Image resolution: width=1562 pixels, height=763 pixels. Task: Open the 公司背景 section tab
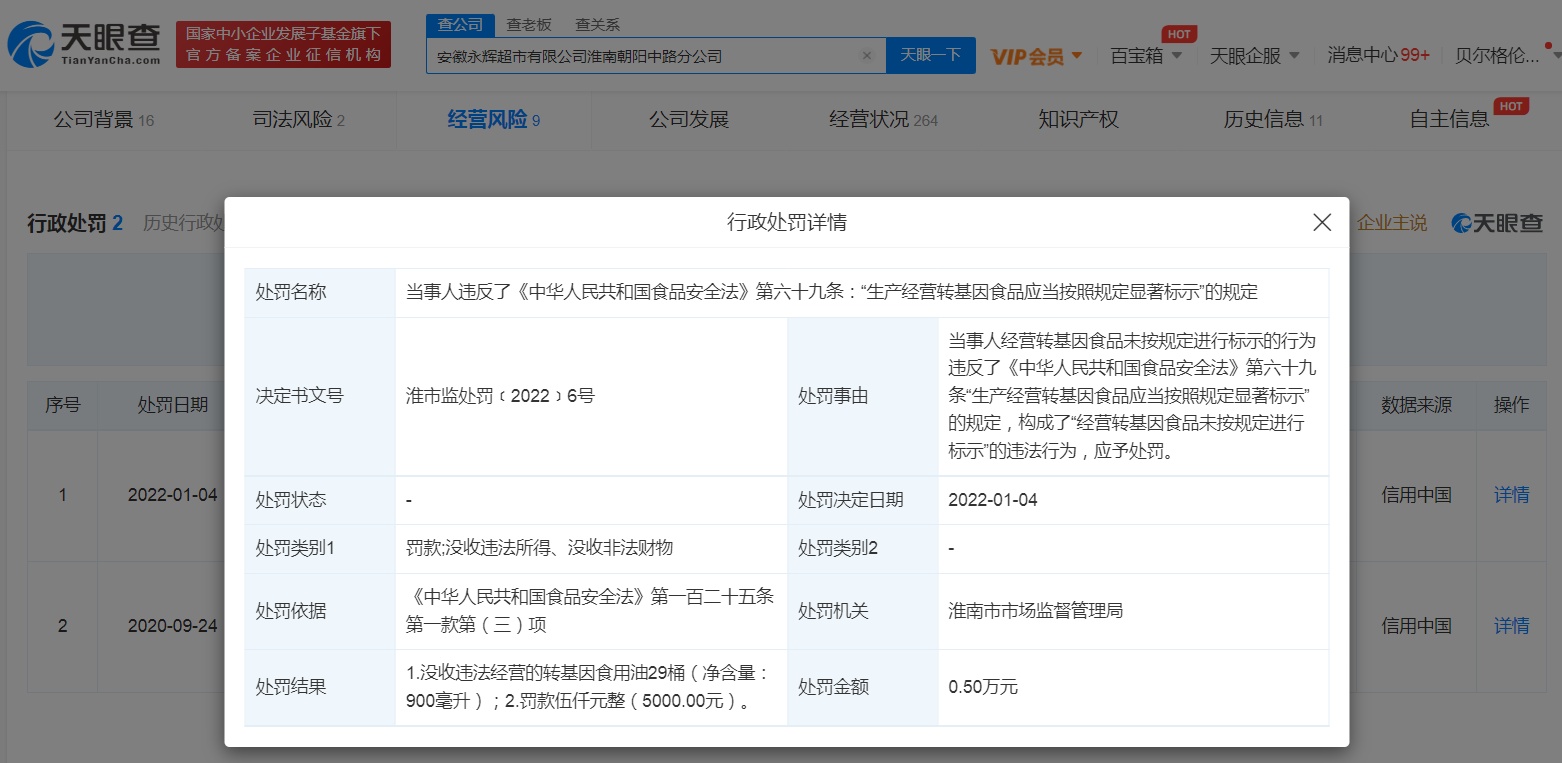pos(103,120)
